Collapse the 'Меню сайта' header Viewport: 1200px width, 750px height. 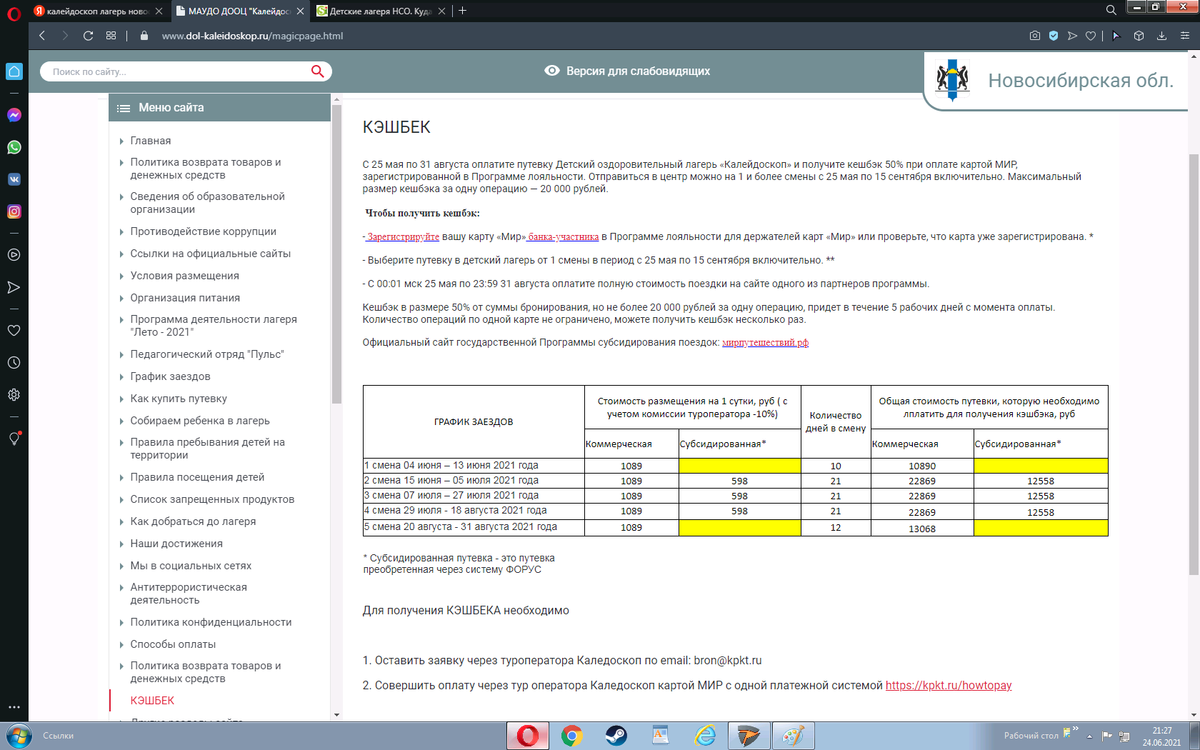pyautogui.click(x=219, y=108)
